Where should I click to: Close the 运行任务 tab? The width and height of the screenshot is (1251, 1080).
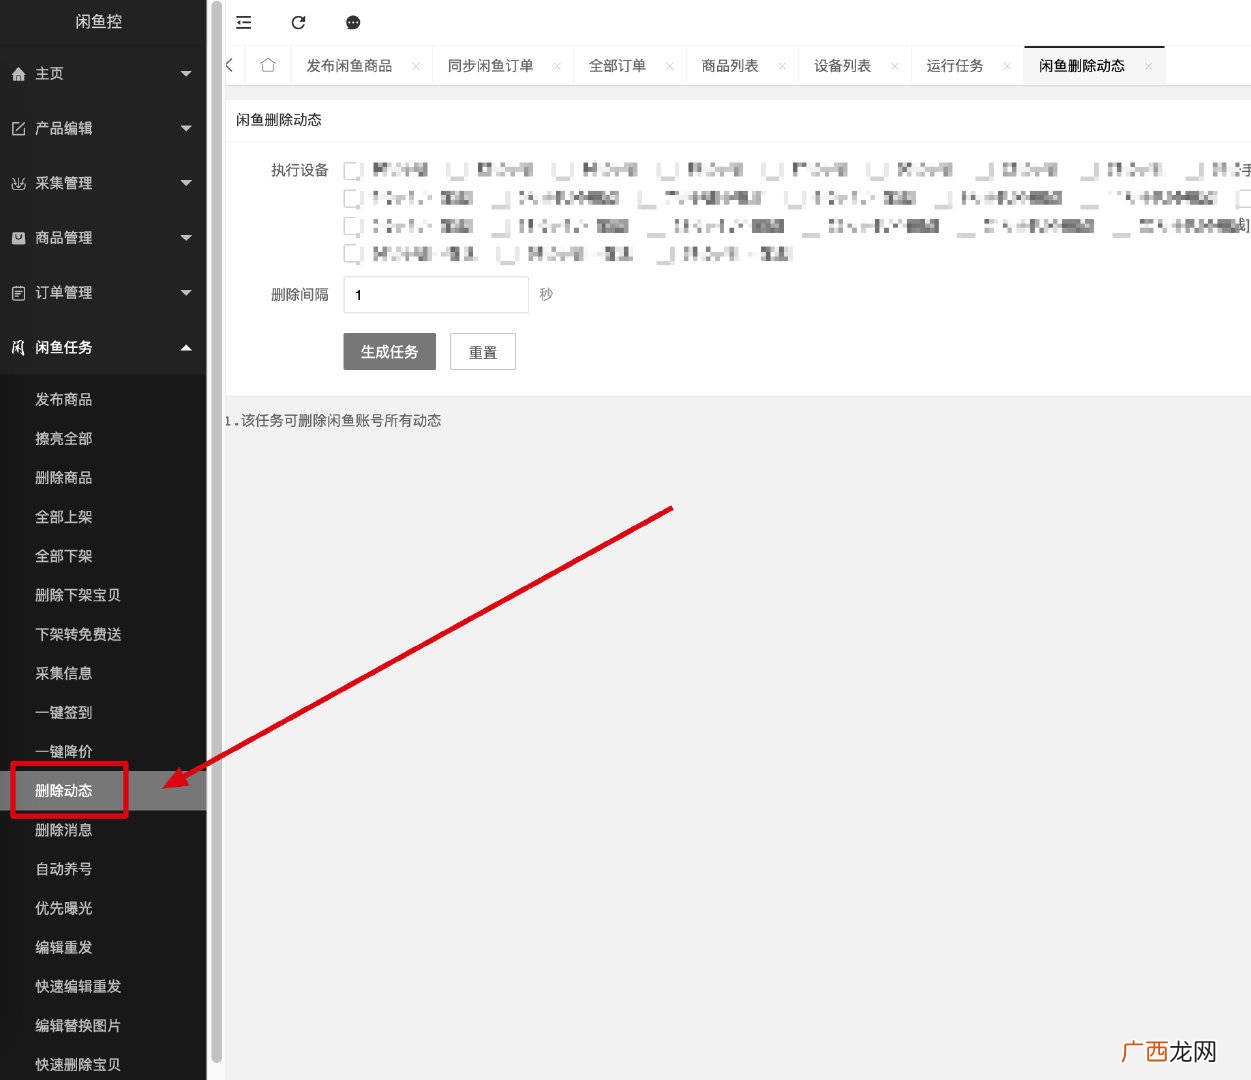click(x=1007, y=66)
